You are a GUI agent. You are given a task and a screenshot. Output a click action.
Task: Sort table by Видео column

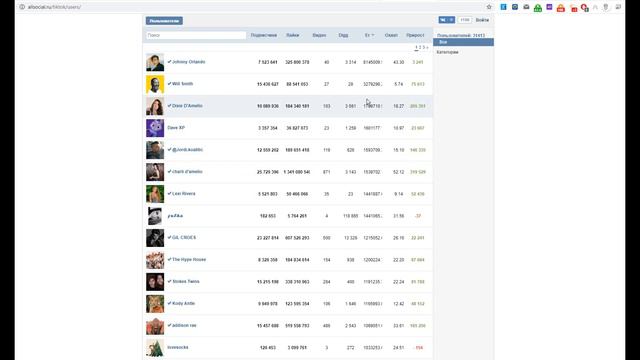[x=319, y=36]
